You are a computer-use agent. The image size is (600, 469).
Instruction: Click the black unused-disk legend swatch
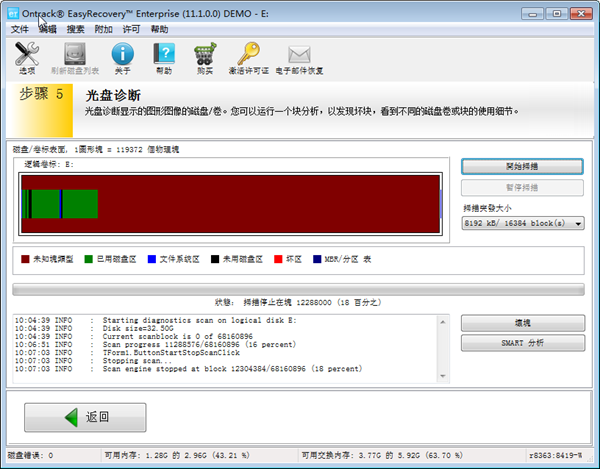tap(215, 259)
